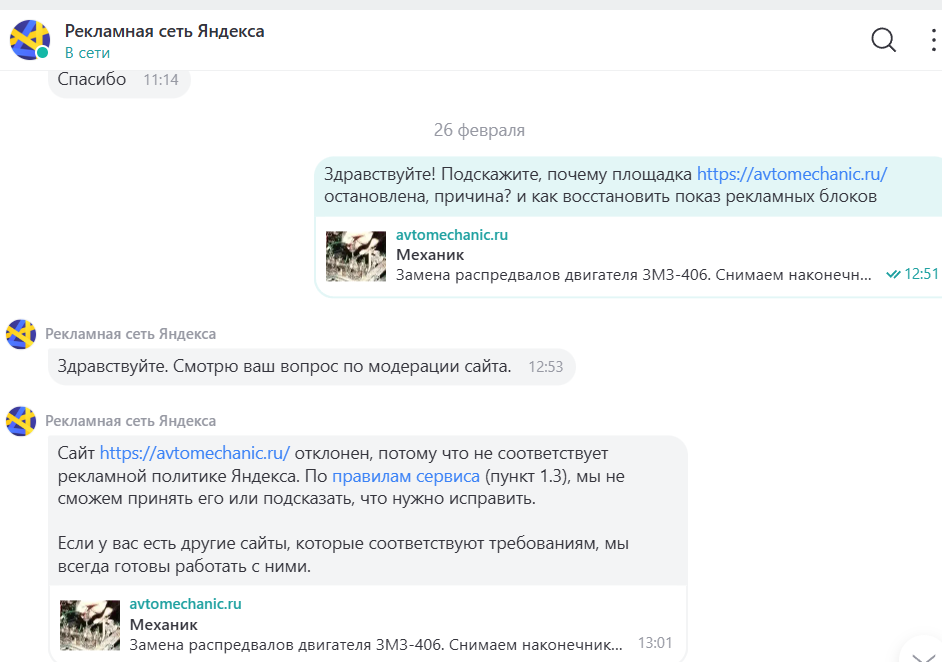Click the chat title Рекламная сеть Яндекса in header
Screen dimensions: 942x662
click(x=164, y=31)
